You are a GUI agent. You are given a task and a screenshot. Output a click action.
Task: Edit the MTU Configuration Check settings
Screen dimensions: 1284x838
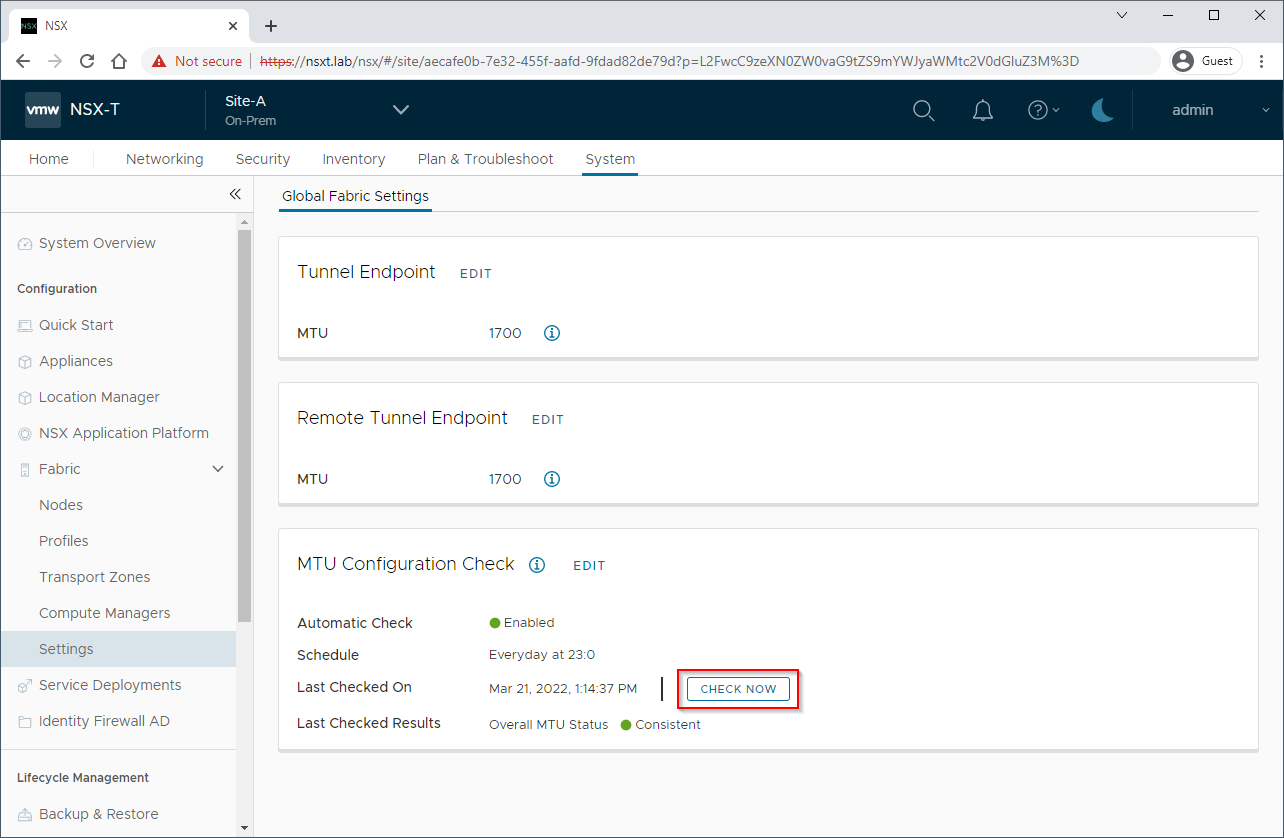pyautogui.click(x=589, y=565)
